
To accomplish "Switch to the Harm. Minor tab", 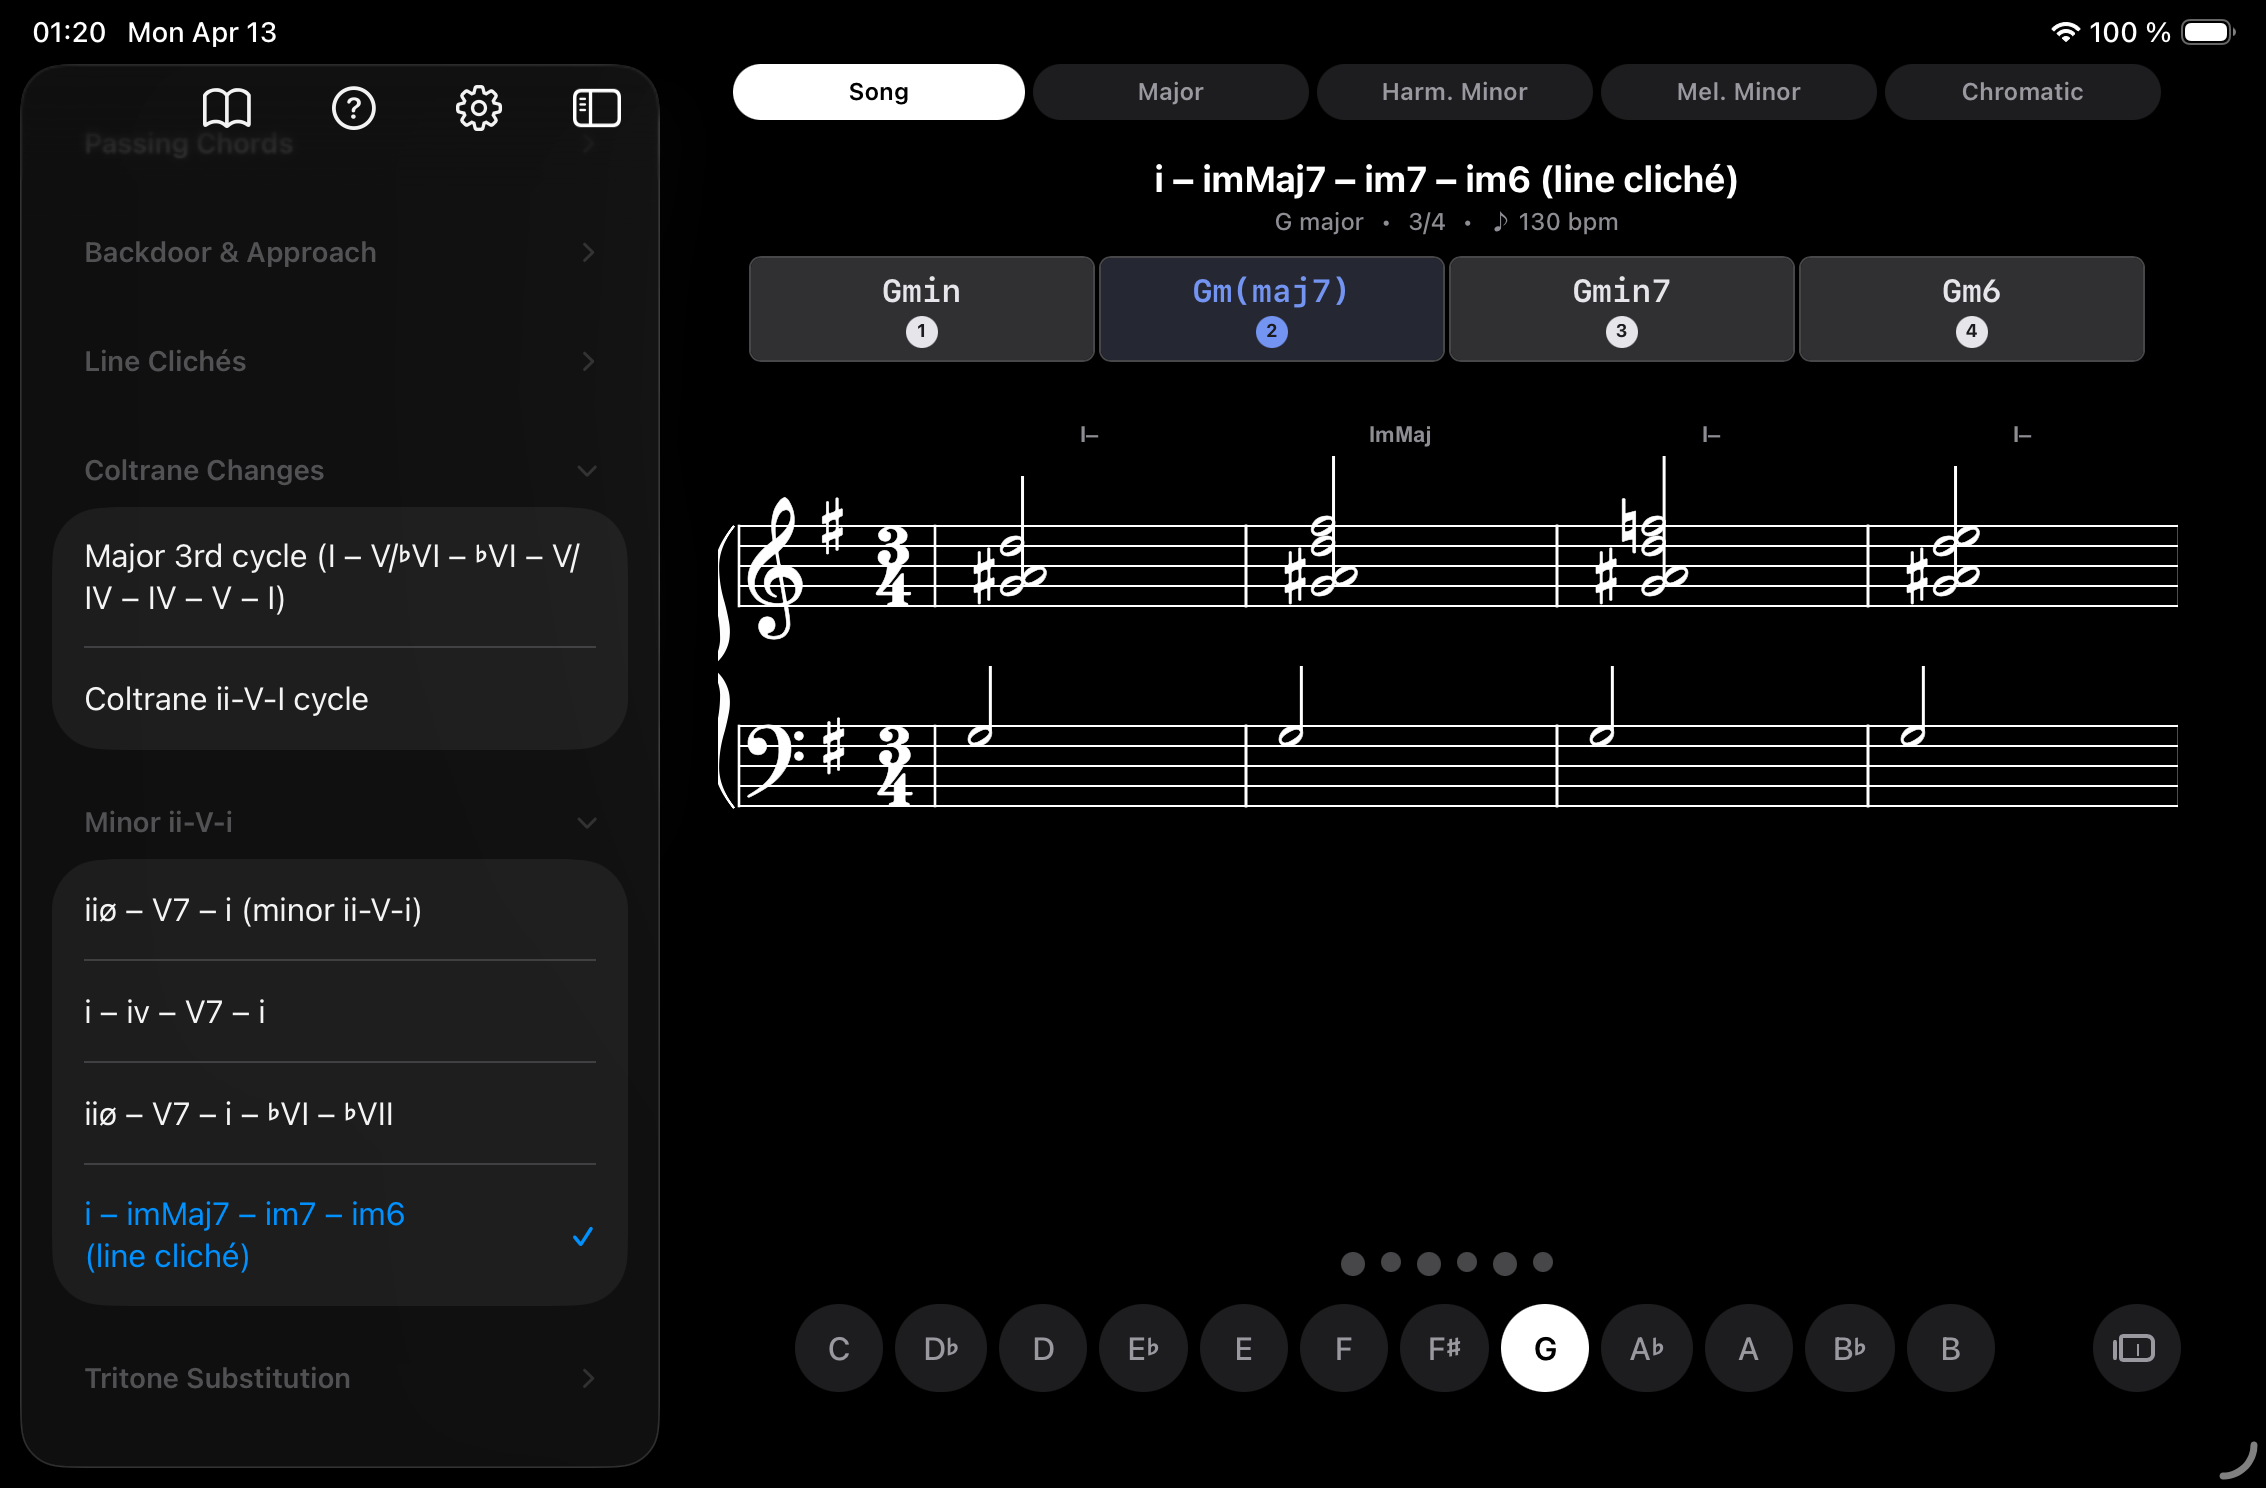I will click(x=1454, y=91).
